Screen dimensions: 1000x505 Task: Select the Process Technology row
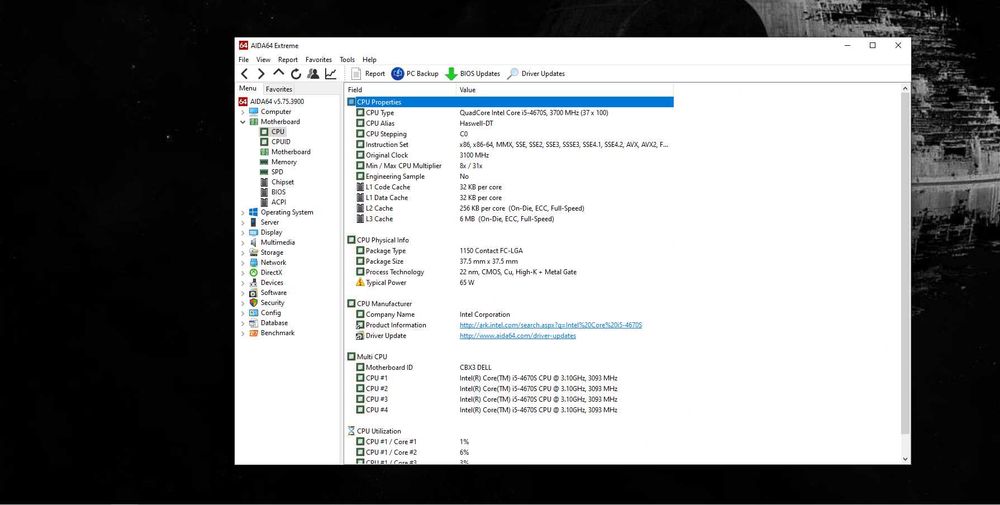pyautogui.click(x=510, y=272)
